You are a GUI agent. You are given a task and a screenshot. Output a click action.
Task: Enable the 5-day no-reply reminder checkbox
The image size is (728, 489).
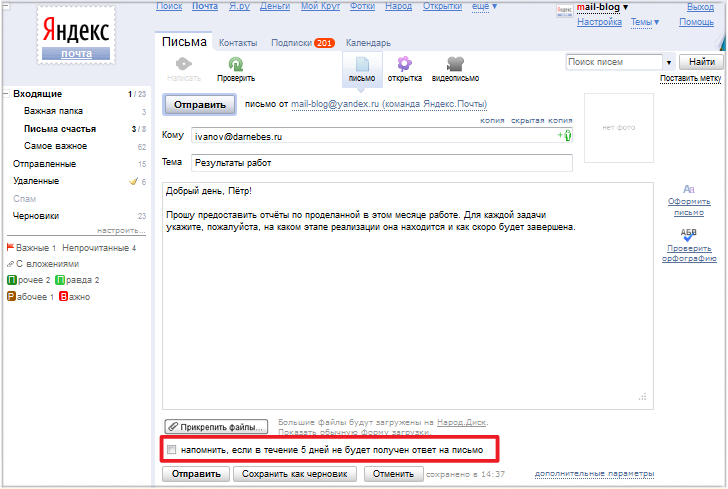pos(172,450)
